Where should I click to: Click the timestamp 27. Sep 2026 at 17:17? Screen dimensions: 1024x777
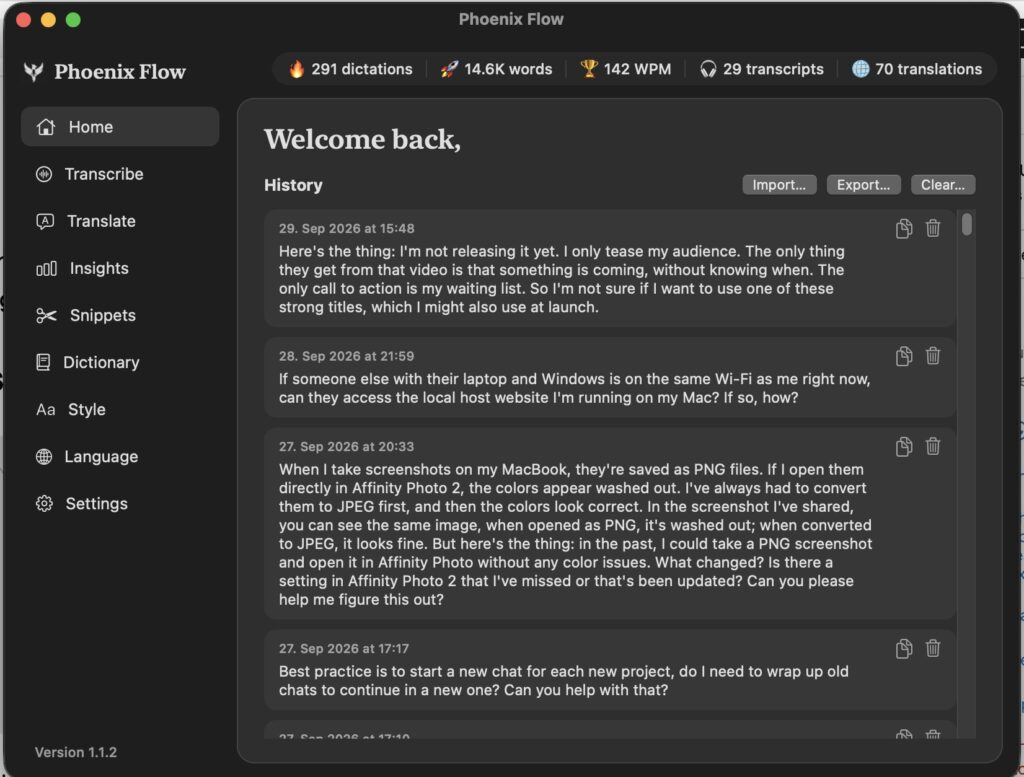click(x=344, y=649)
